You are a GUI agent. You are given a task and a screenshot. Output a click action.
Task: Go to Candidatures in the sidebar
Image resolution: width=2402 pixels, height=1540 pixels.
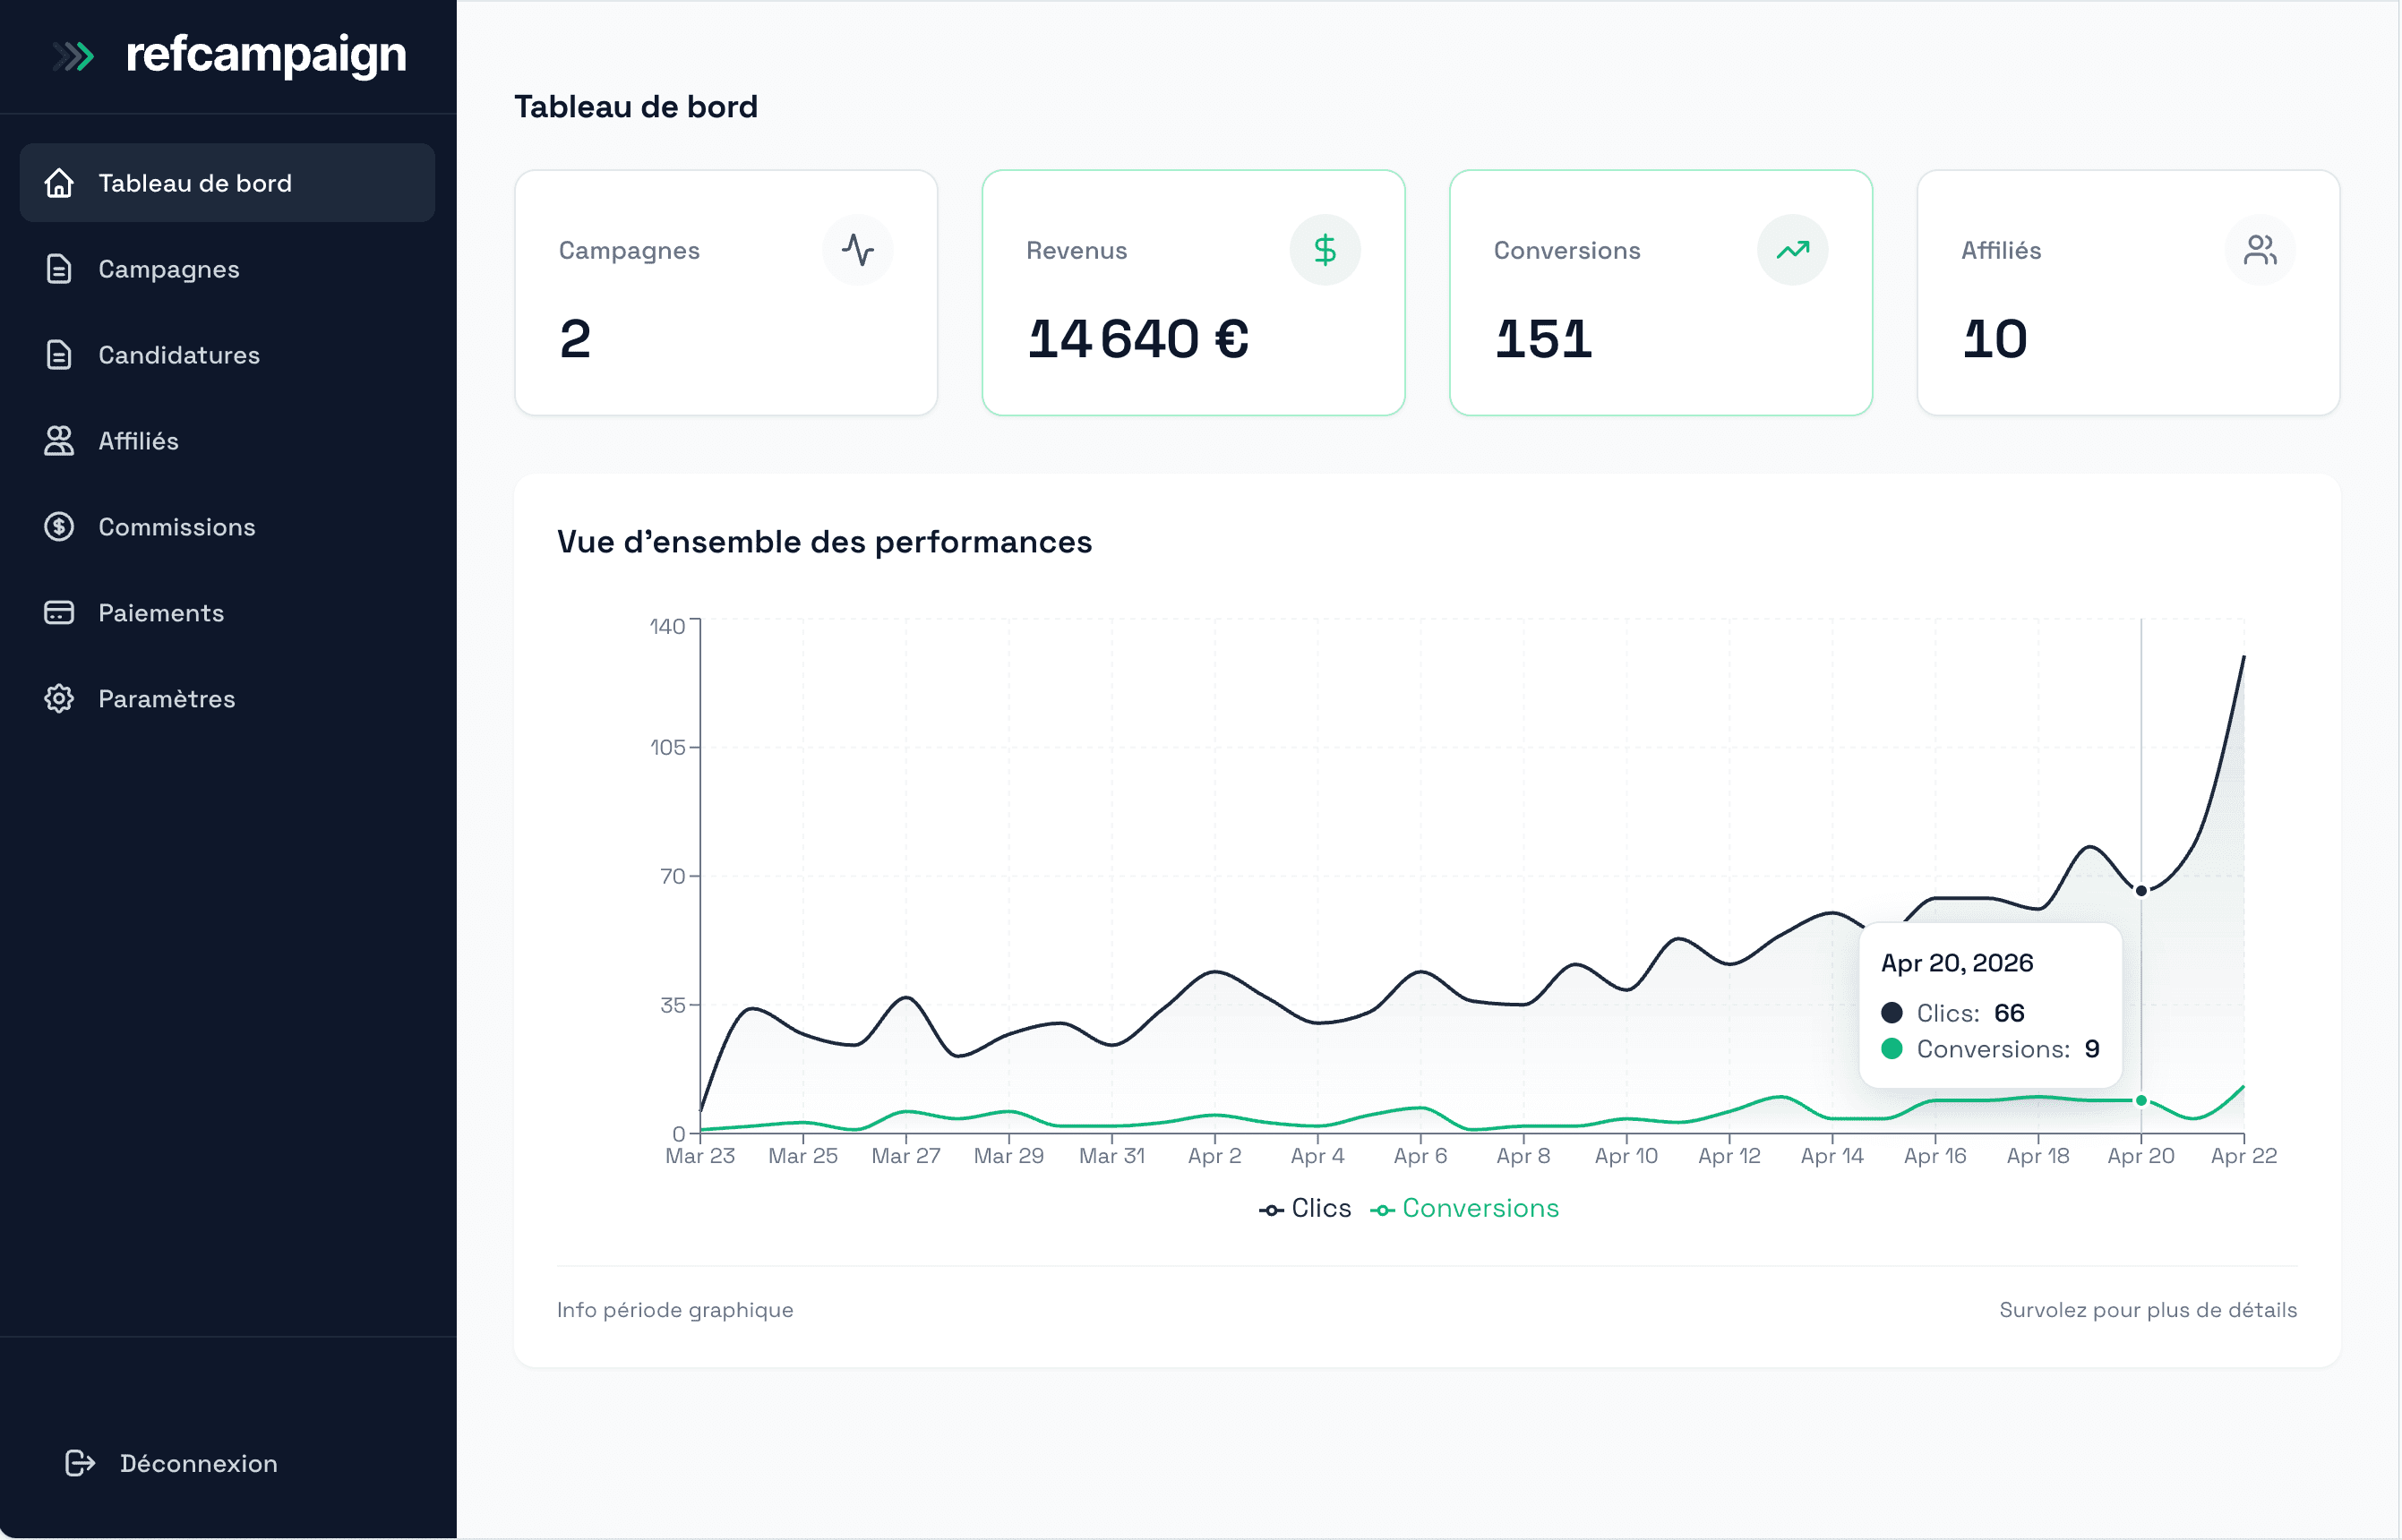[x=178, y=355]
